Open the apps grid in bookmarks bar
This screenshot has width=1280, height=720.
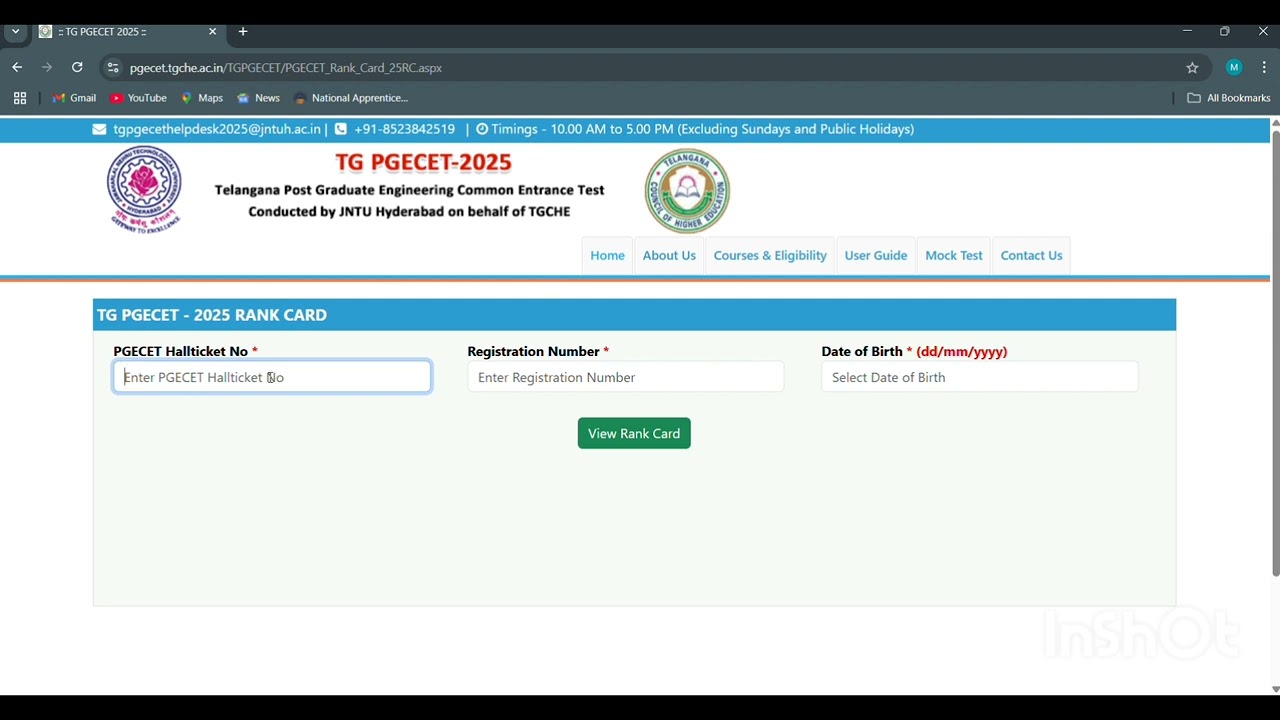pos(20,98)
